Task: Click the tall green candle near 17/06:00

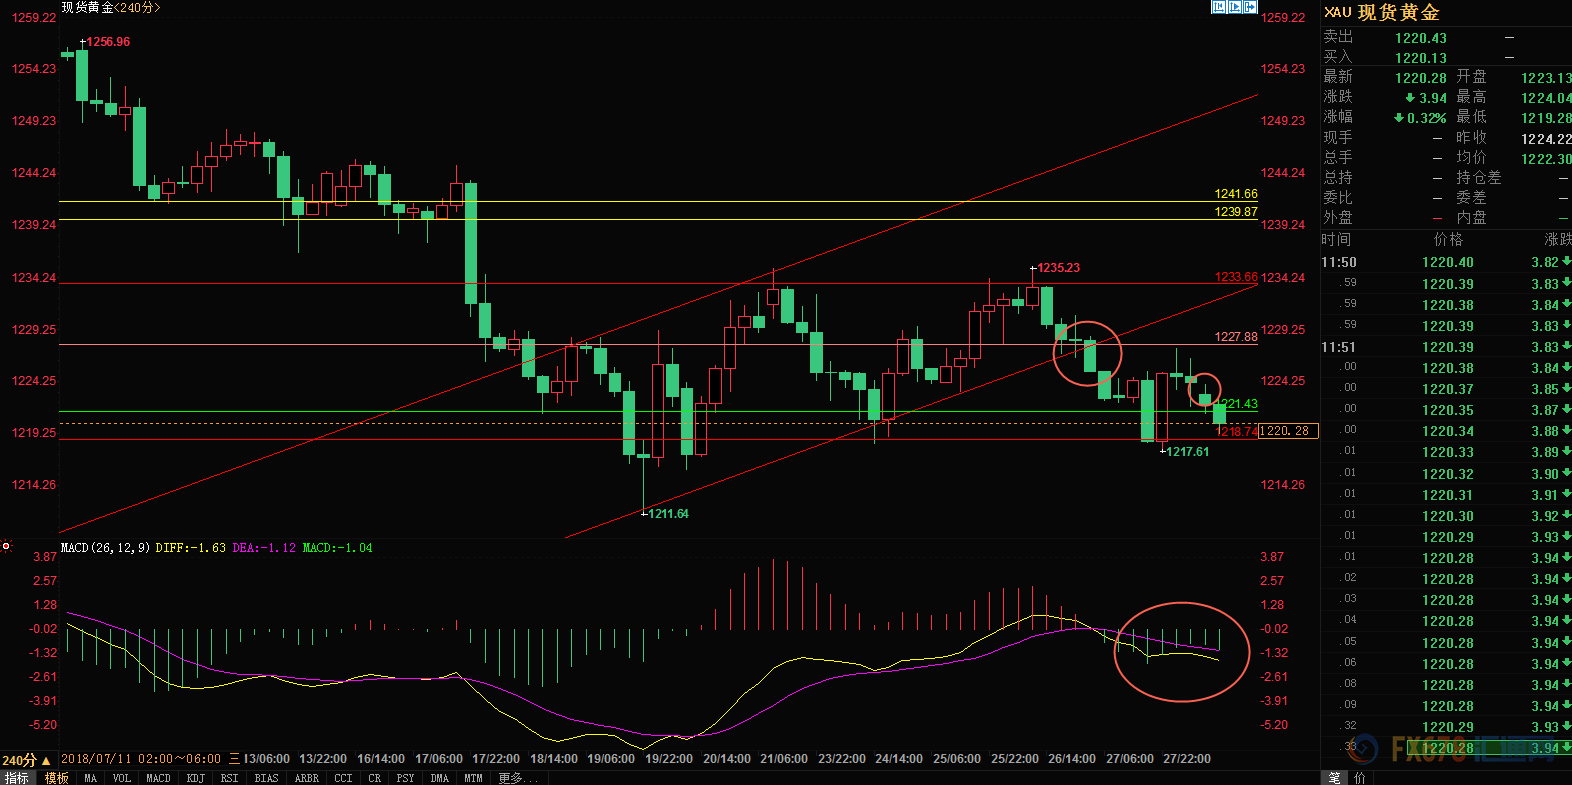Action: (x=471, y=243)
